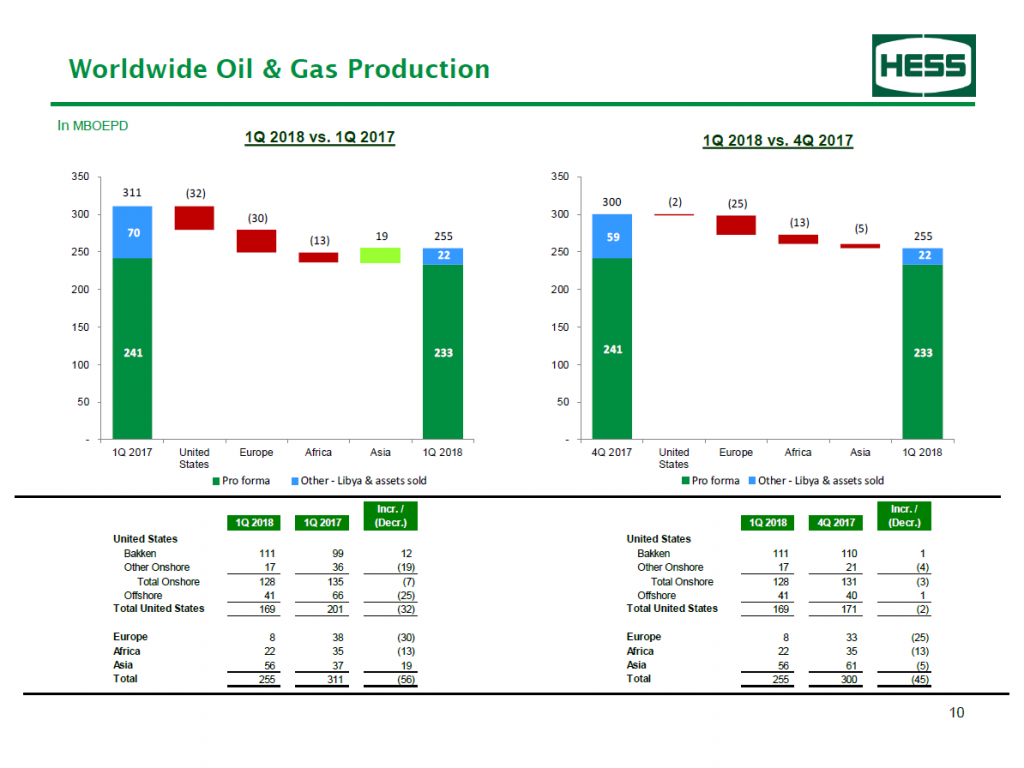Select the 1Q 2018 vs. 1Q 2017 tab
Viewport: 1024px width, 768px height.
pos(319,138)
